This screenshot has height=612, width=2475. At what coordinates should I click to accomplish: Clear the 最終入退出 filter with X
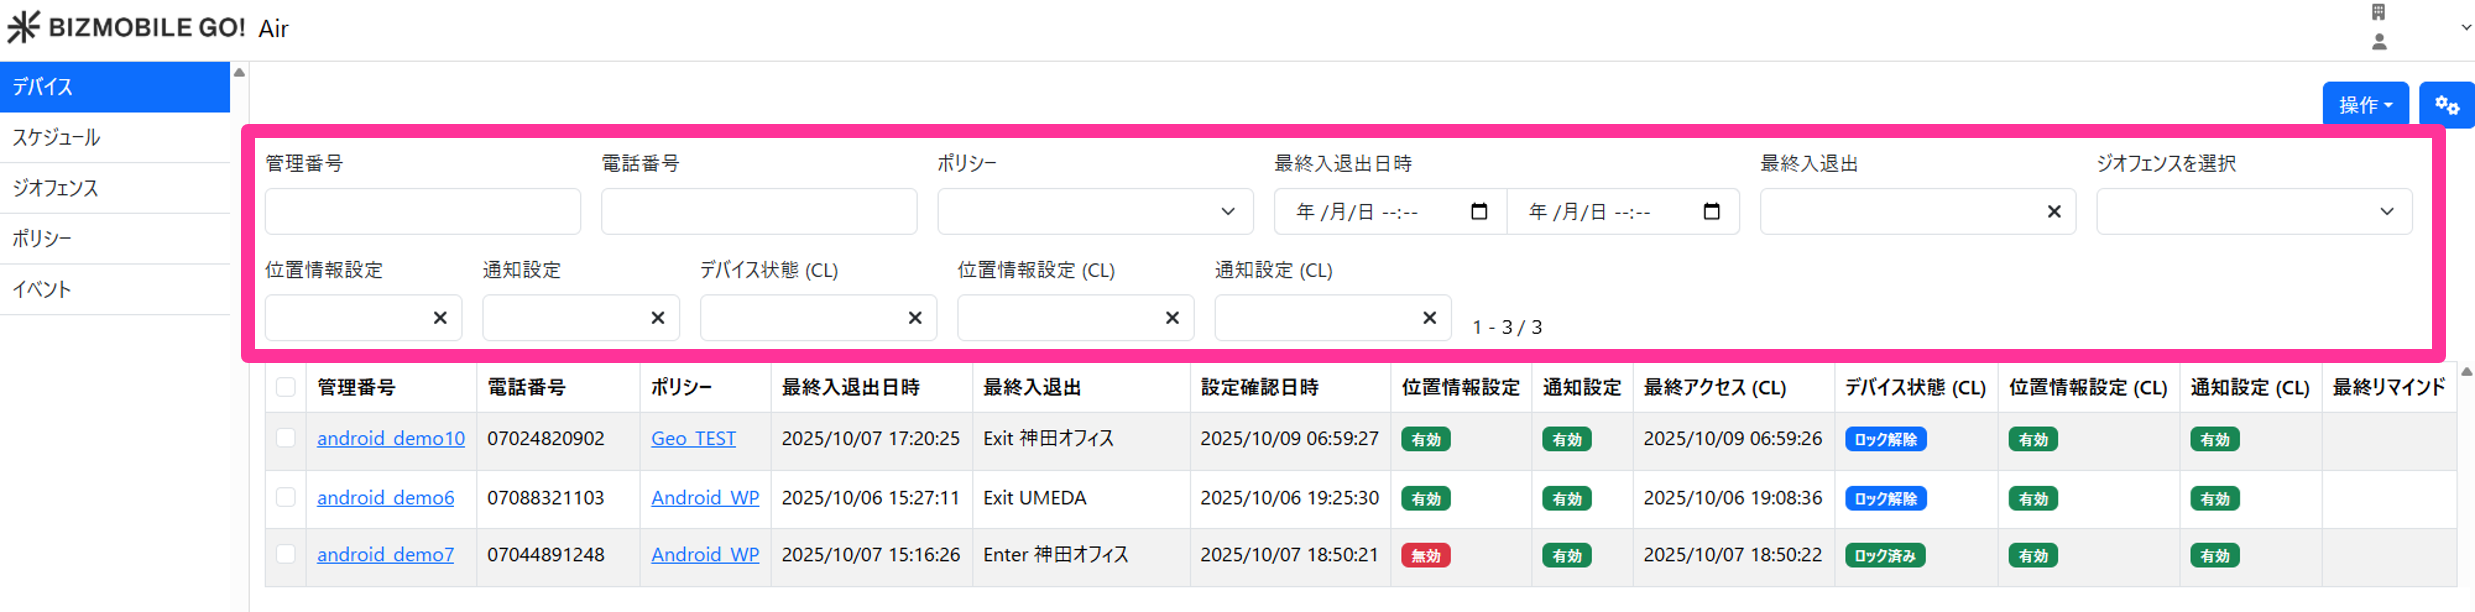(2053, 212)
